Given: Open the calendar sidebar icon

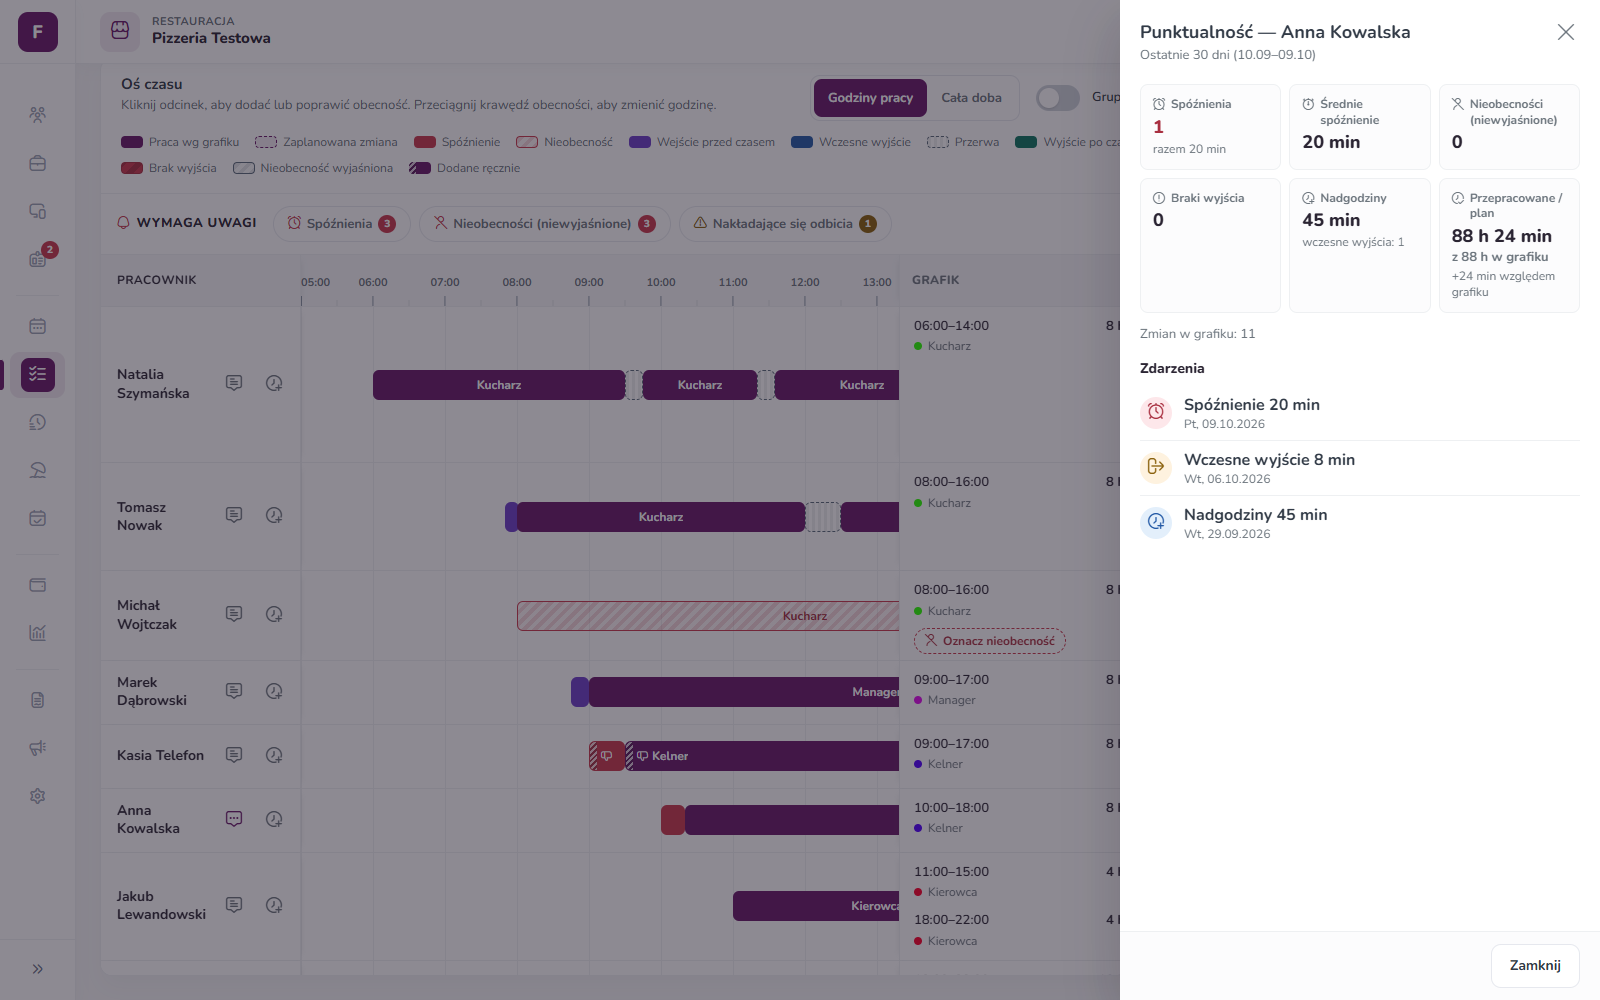Looking at the screenshot, I should click(38, 326).
